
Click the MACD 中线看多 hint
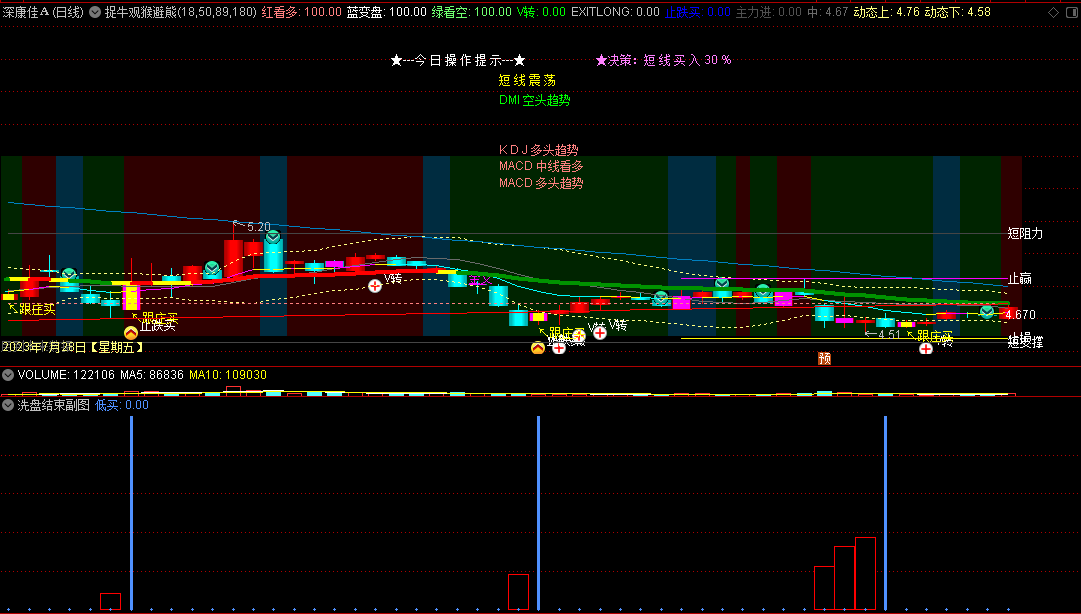[x=541, y=166]
